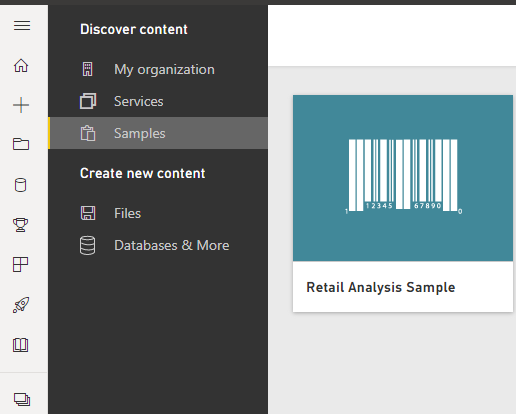Viewport: 516px width, 414px height.
Task: Go to Home in the sidebar
Action: point(21,65)
